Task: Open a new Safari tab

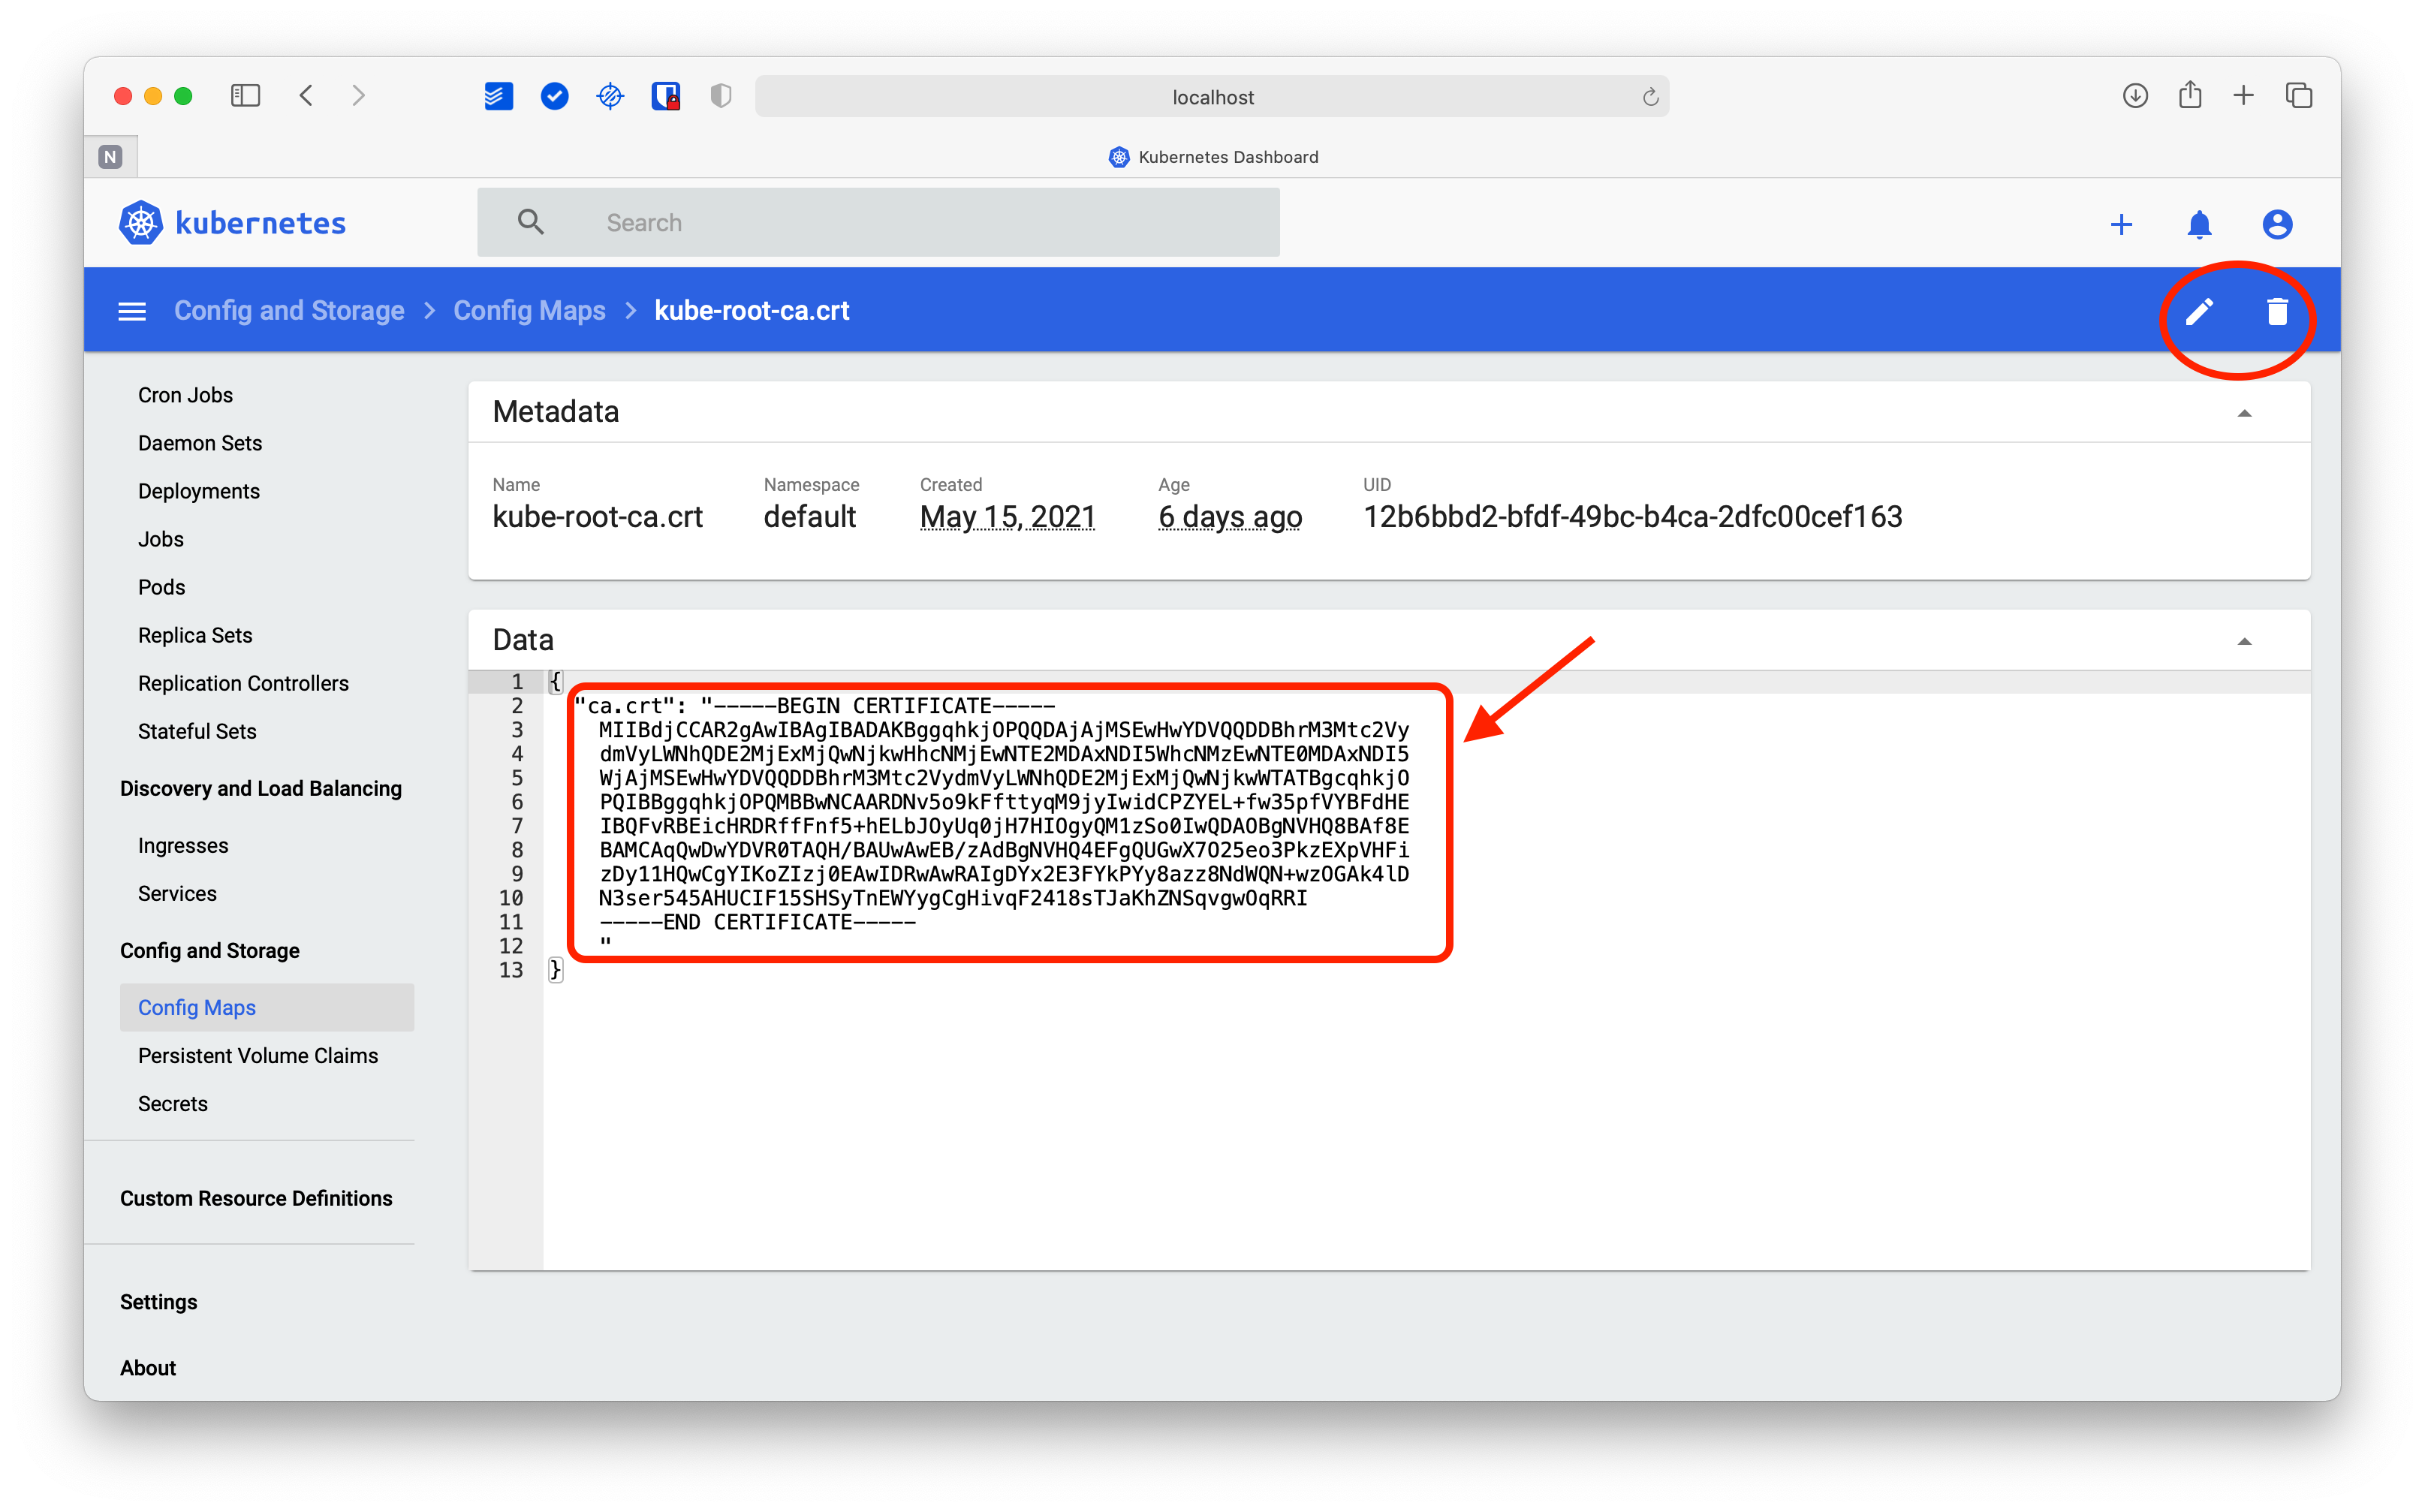Action: 2244,96
